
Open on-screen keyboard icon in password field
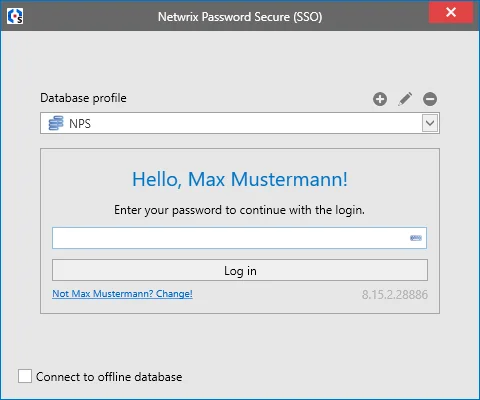click(416, 238)
